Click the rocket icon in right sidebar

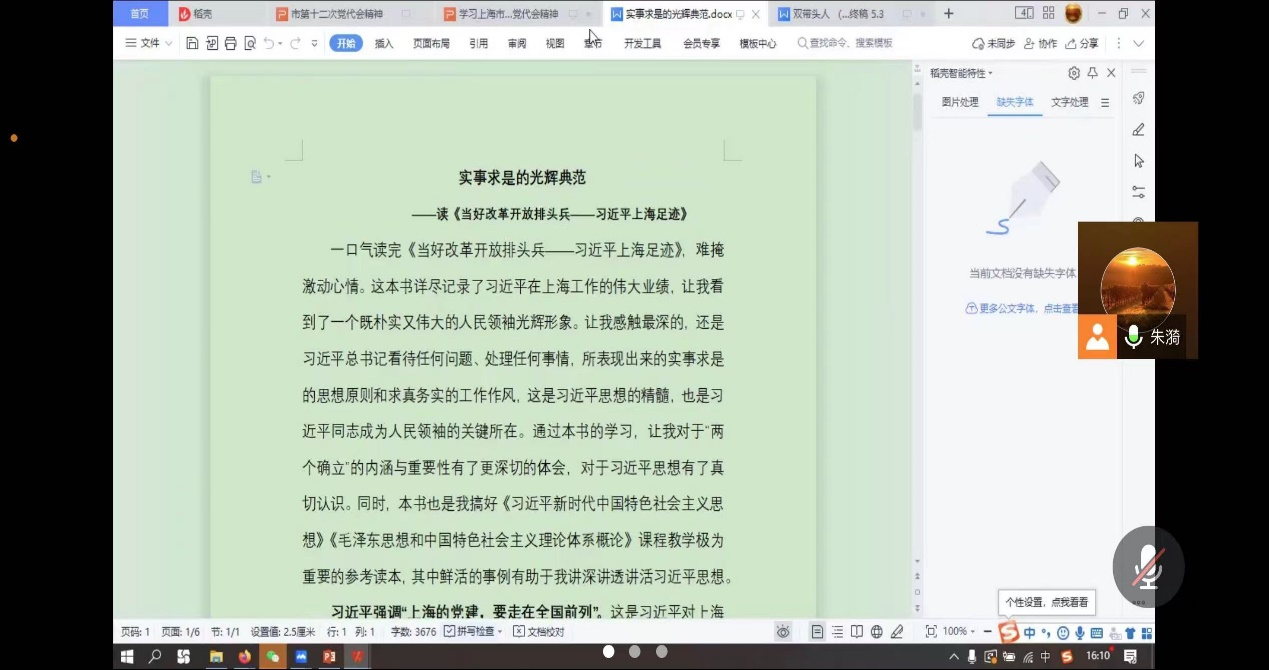pos(1138,98)
